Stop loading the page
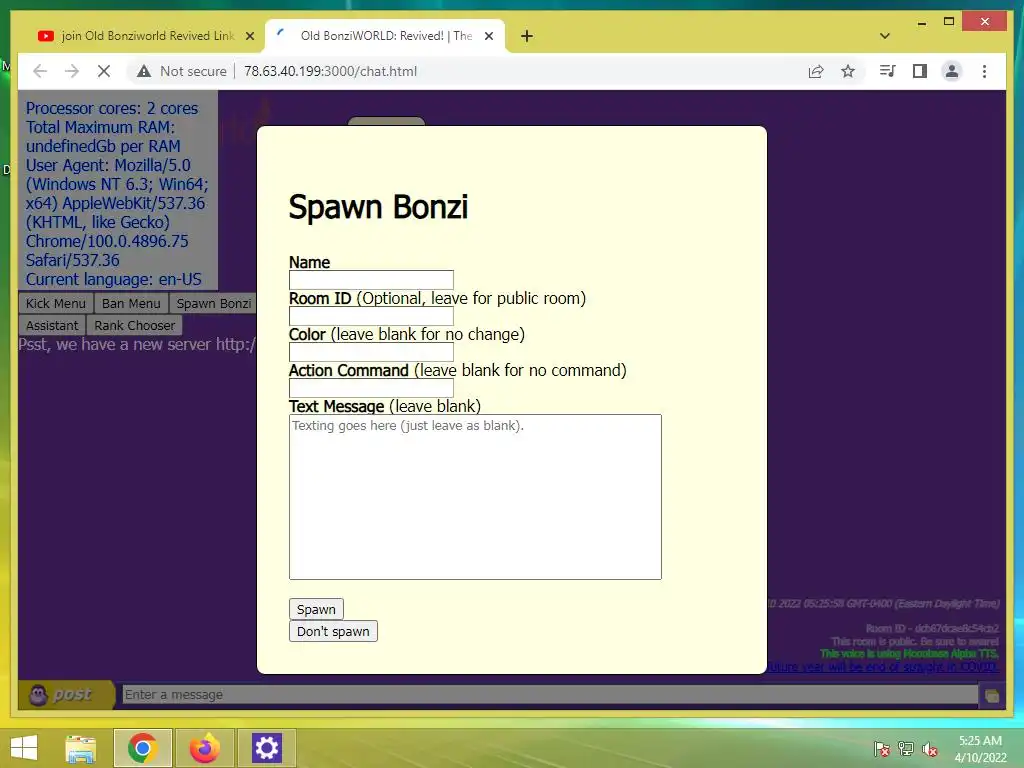This screenshot has height=768, width=1024. click(x=104, y=71)
